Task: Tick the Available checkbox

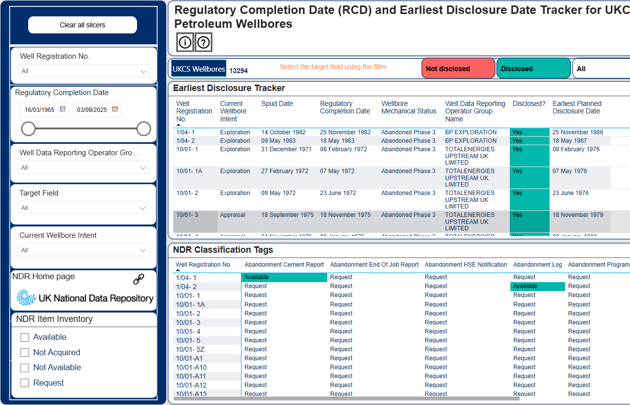Action: (x=25, y=338)
